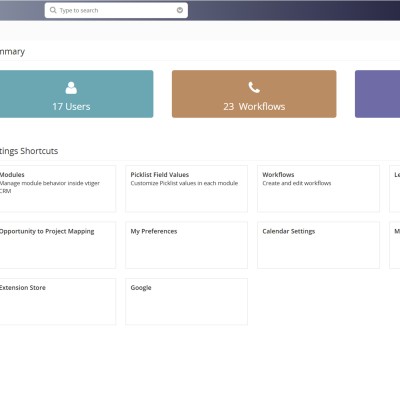Open the Workflows shortcut card

pyautogui.click(x=318, y=189)
